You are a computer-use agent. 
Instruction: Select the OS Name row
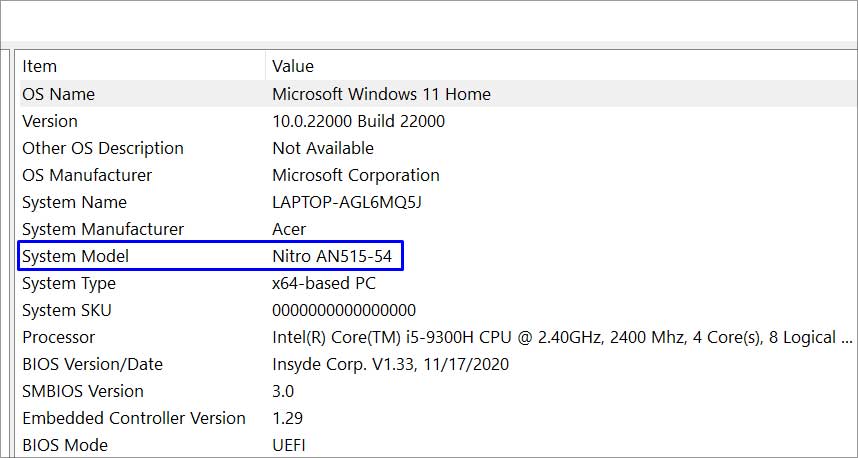[438, 94]
